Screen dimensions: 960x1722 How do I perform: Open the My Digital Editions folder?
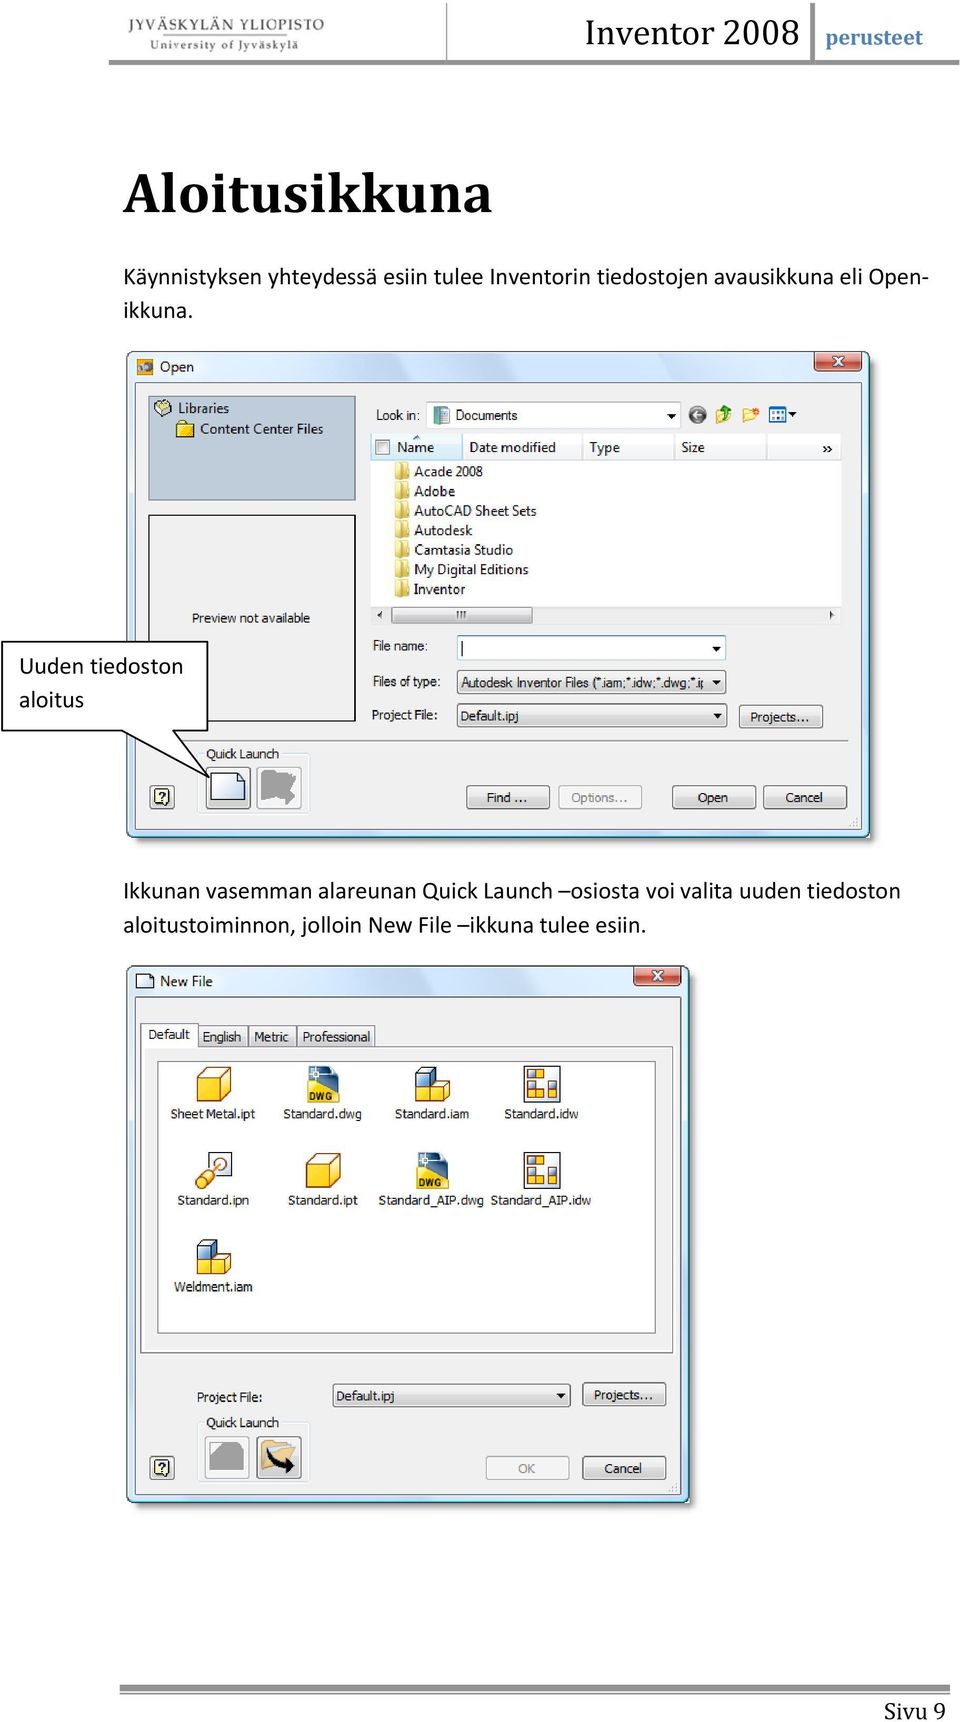coord(463,570)
